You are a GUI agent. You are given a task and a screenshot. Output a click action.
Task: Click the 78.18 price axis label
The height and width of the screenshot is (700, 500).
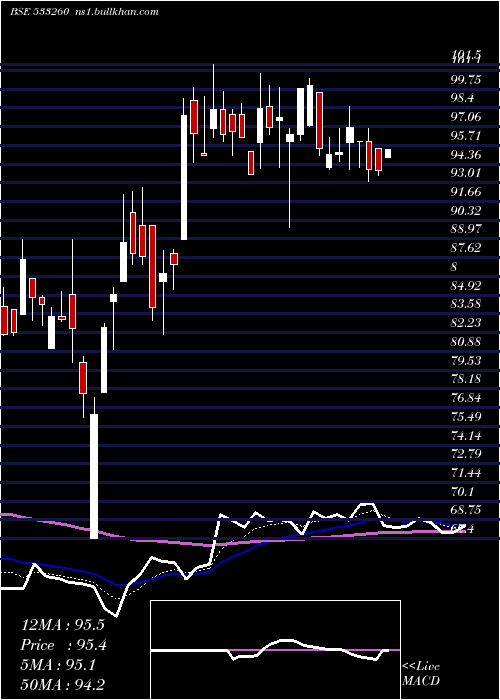[x=466, y=379]
